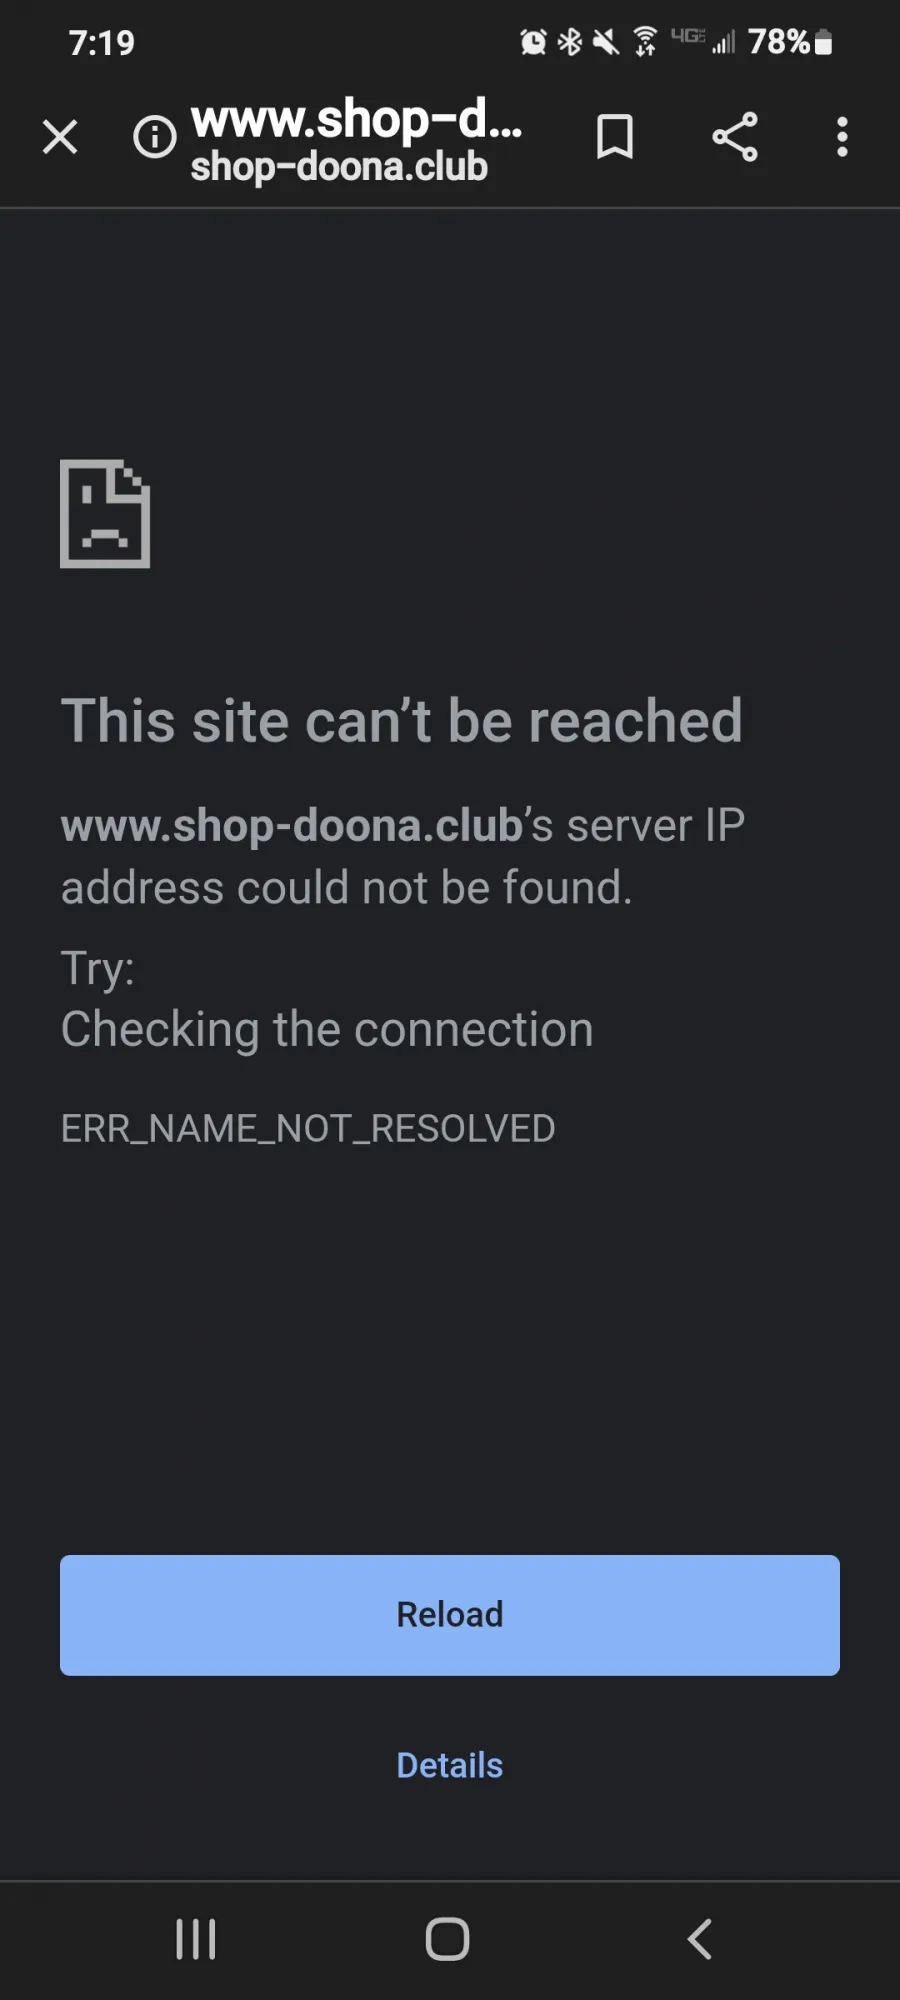Bookmark this page with bookmark icon
Image resolution: width=900 pixels, height=2000 pixels.
(615, 137)
